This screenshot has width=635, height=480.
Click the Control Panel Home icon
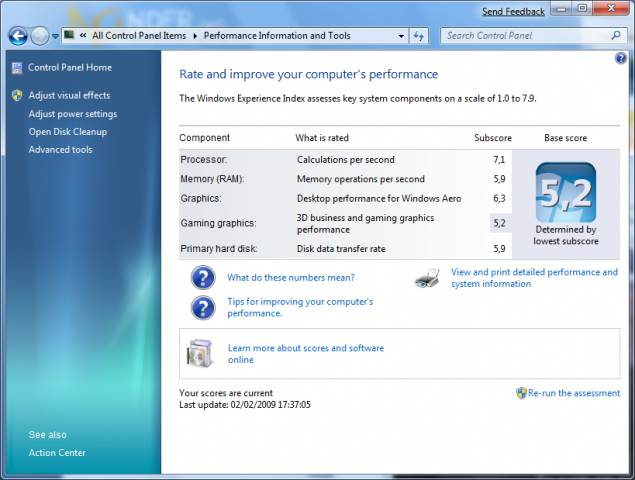click(17, 68)
